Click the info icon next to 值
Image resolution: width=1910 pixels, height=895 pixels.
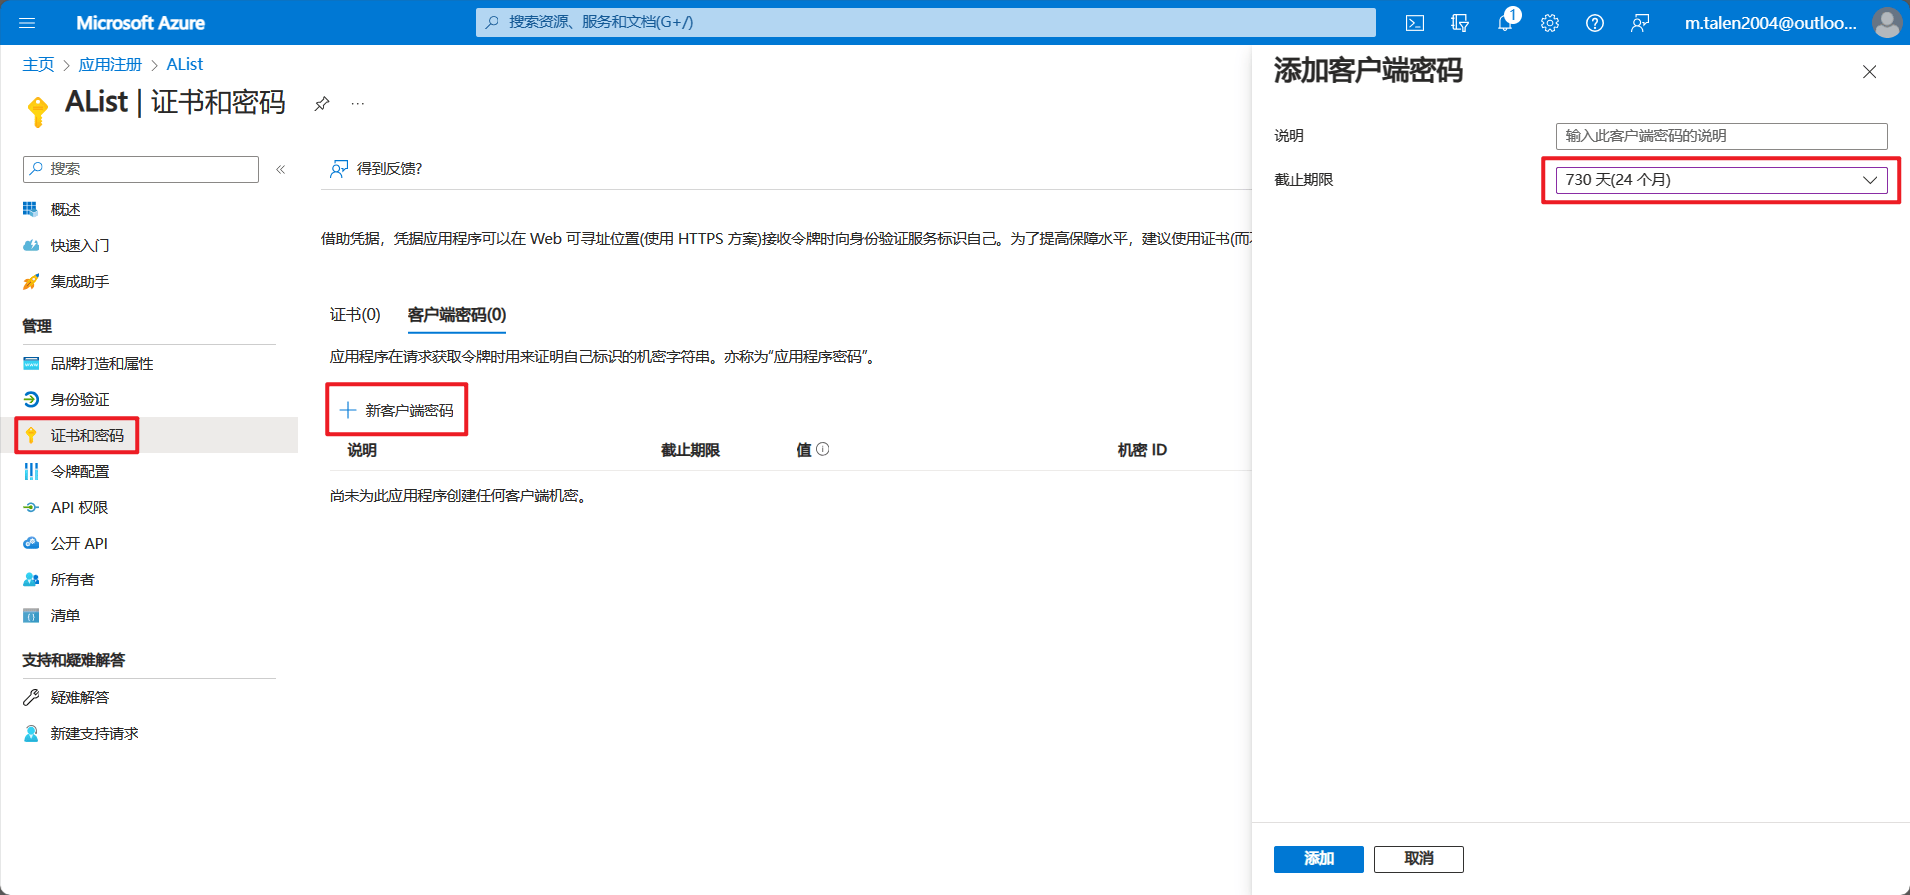(823, 450)
